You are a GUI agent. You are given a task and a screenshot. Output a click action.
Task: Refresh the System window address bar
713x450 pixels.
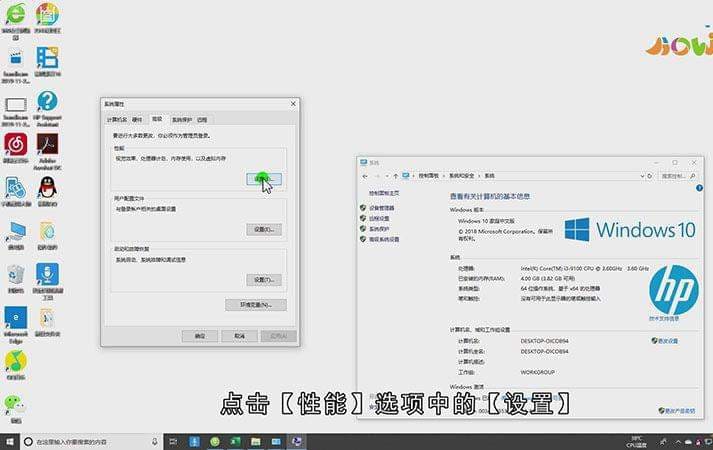point(650,176)
